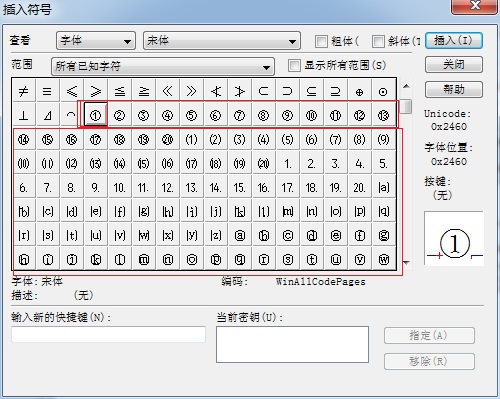Pick the parenthesized letter (a) symbol

(x=383, y=187)
